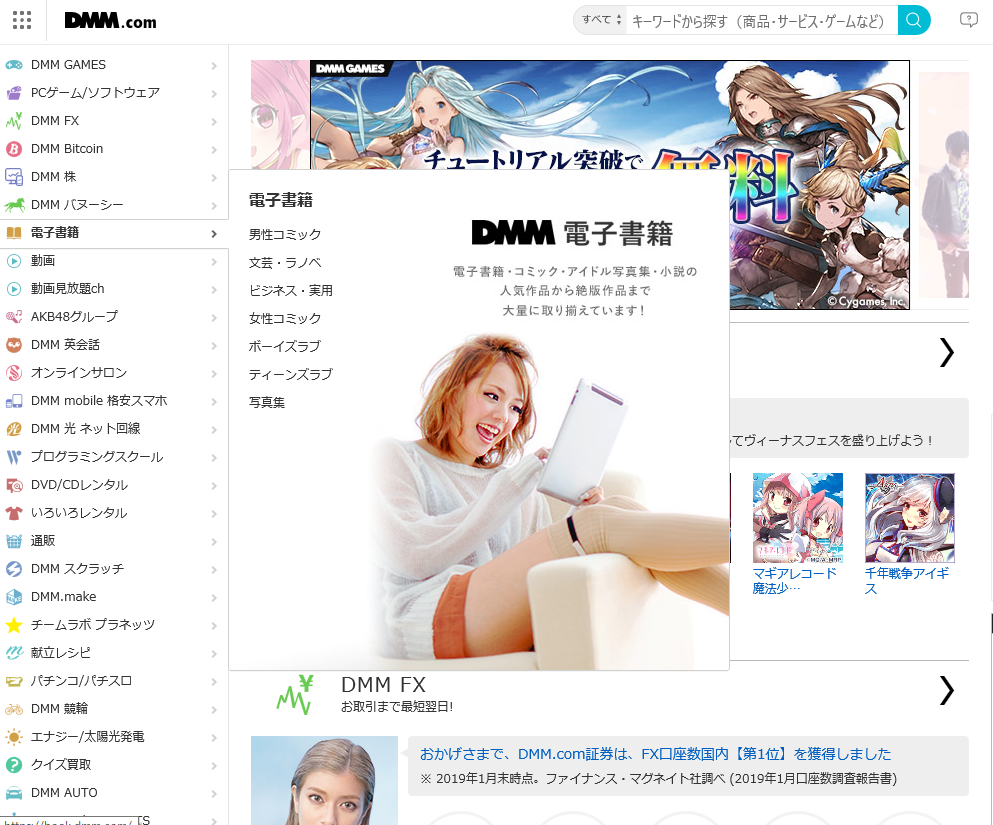Image resolution: width=993 pixels, height=825 pixels.
Task: Open the DMM FX section heading
Action: click(383, 684)
